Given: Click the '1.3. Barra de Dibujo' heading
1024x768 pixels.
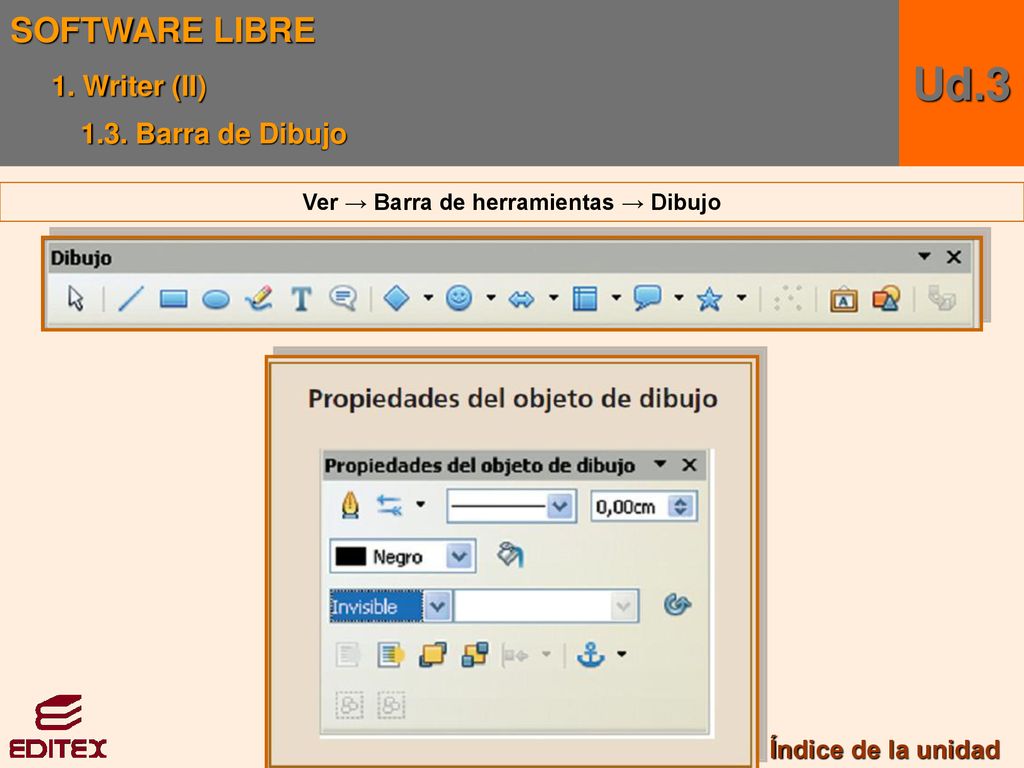Looking at the screenshot, I should click(214, 133).
